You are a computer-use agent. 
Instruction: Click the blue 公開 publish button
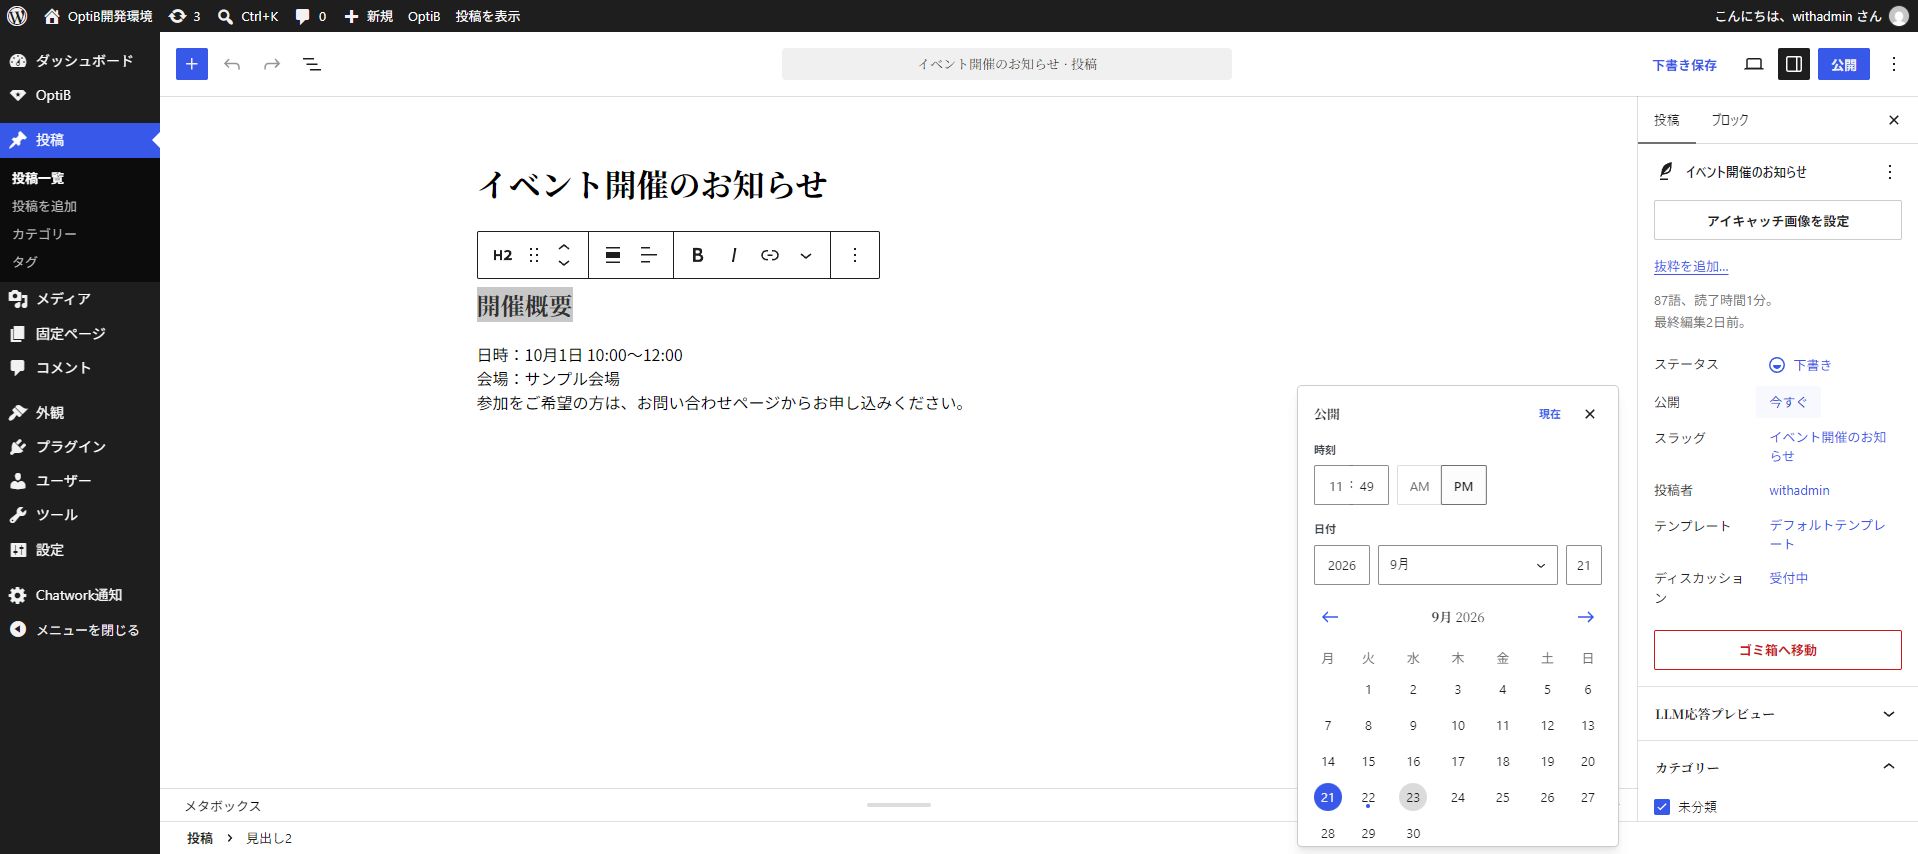click(1844, 64)
